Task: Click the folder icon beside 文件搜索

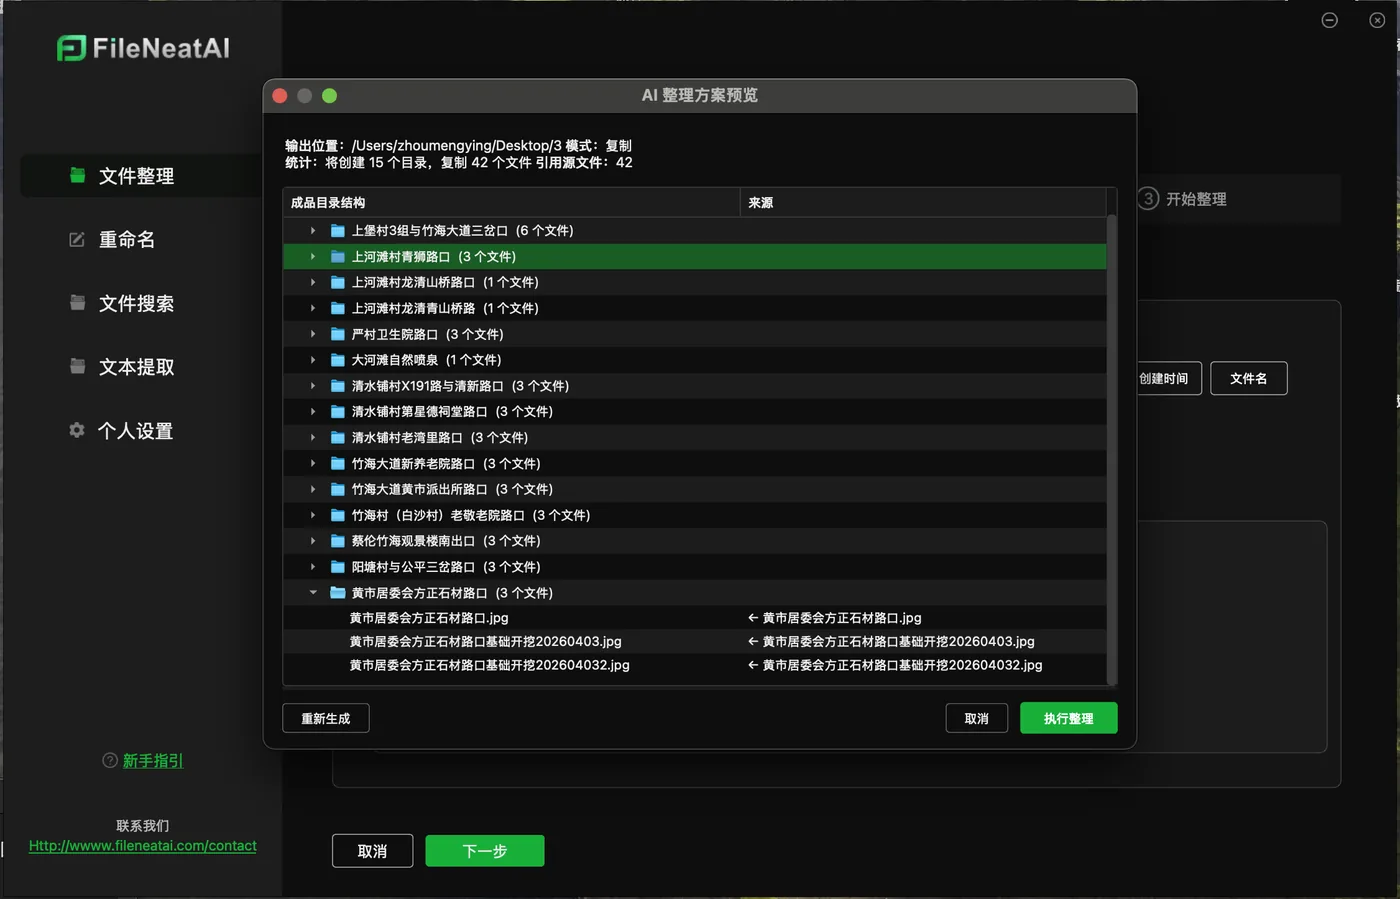Action: tap(77, 302)
